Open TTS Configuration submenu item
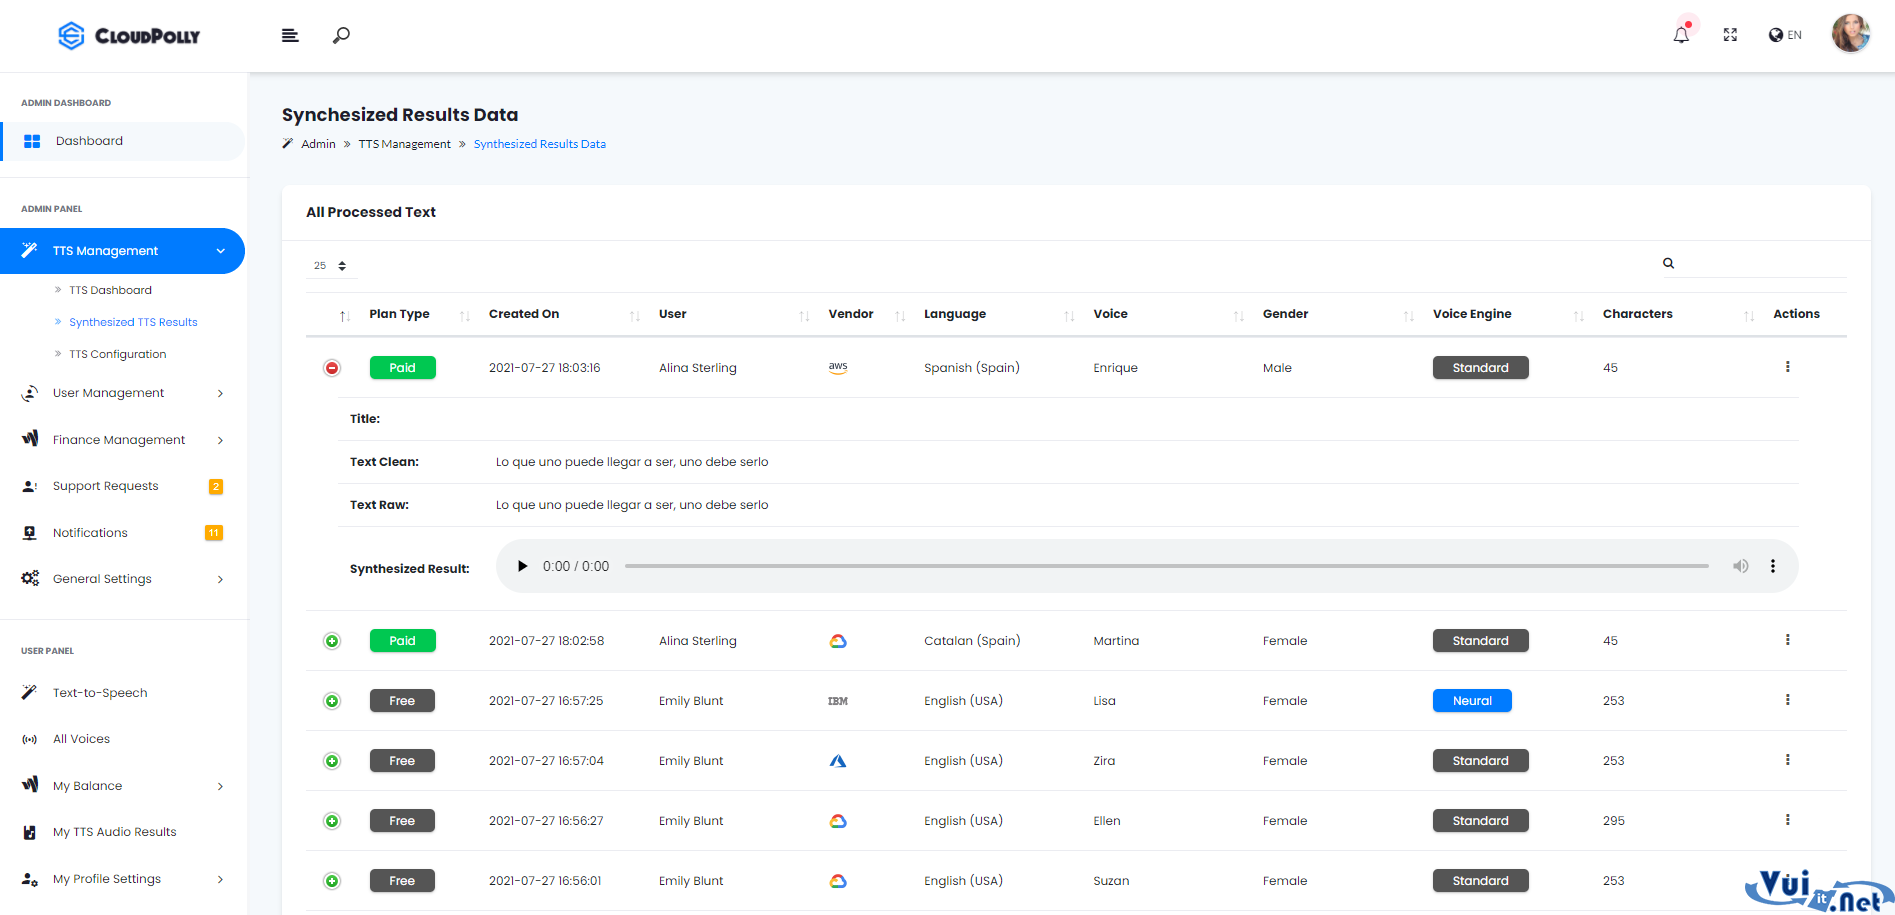The image size is (1895, 915). [x=117, y=354]
